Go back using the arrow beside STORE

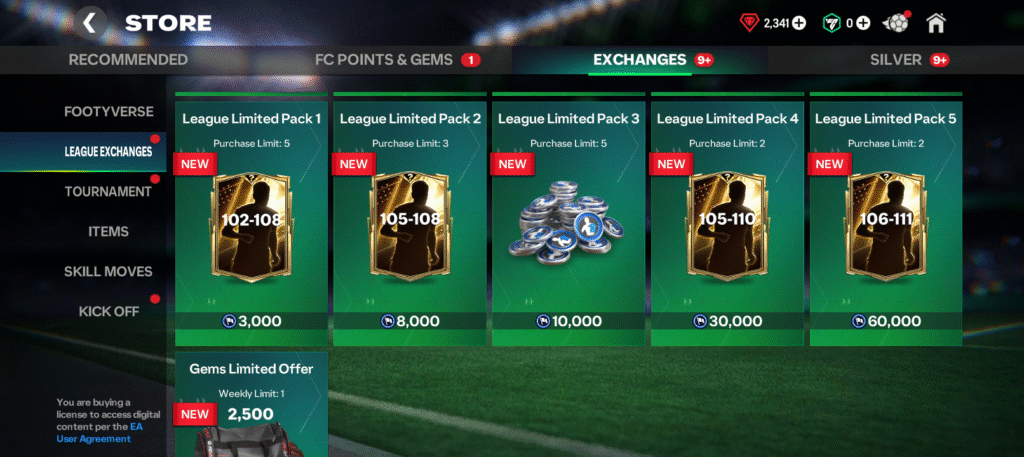(90, 23)
